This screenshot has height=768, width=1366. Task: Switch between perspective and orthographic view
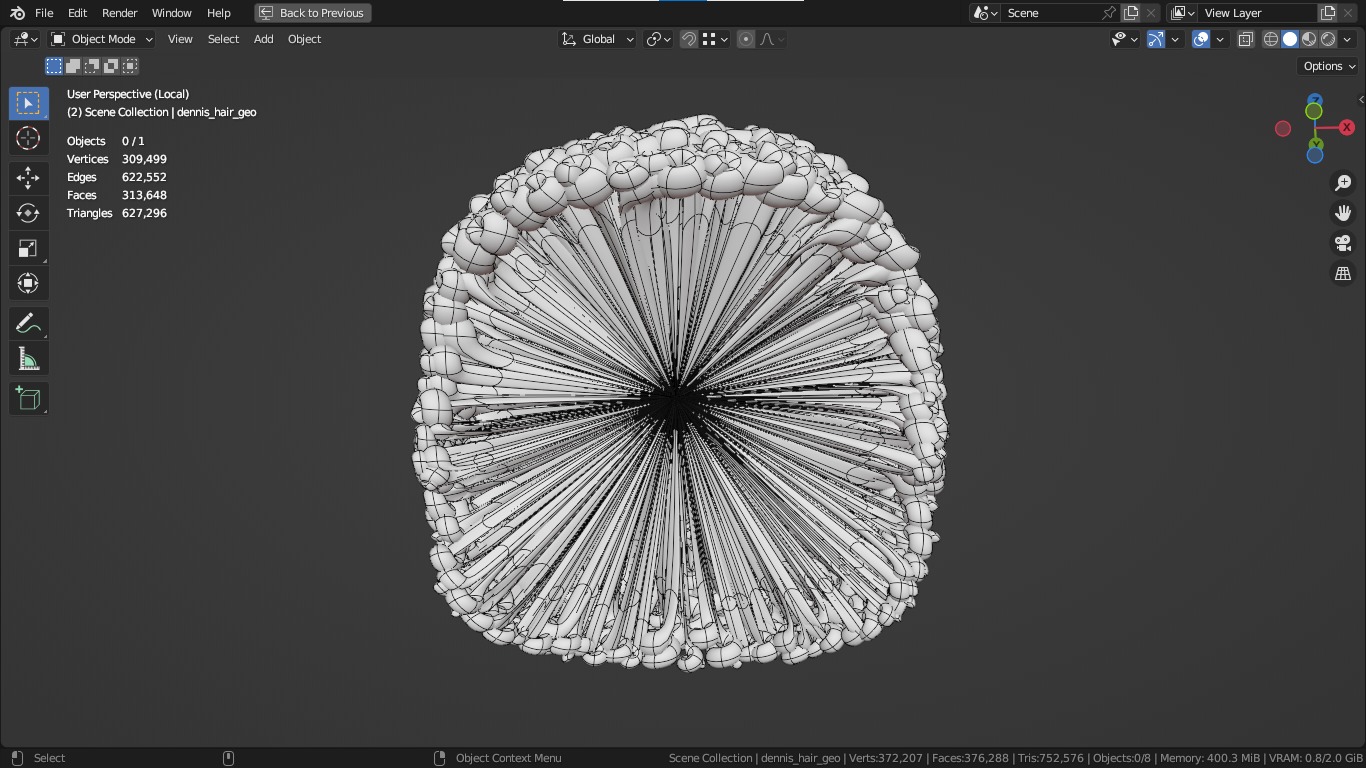(x=1343, y=273)
